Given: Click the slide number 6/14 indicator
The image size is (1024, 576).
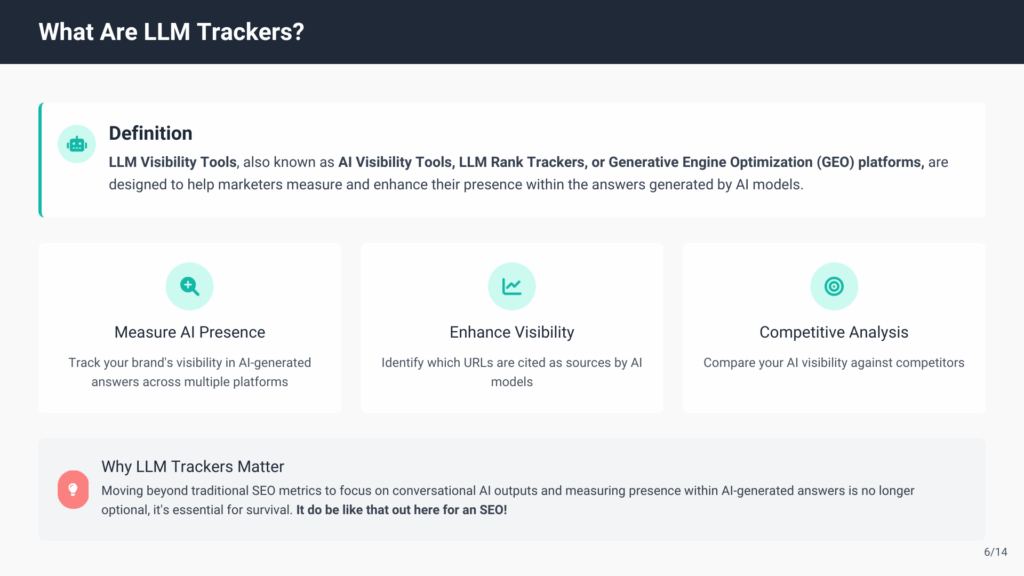Looking at the screenshot, I should (x=995, y=552).
